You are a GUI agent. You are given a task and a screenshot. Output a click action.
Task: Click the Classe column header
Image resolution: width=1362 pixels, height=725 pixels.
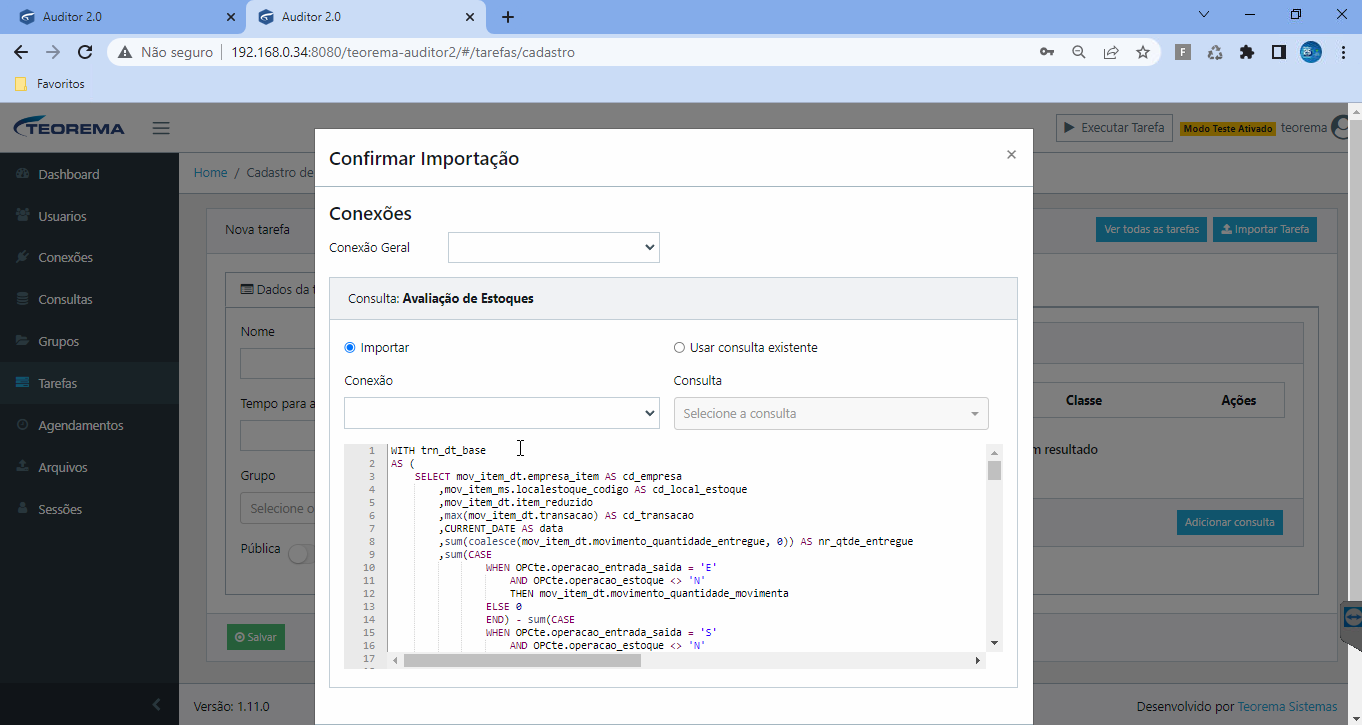1083,400
